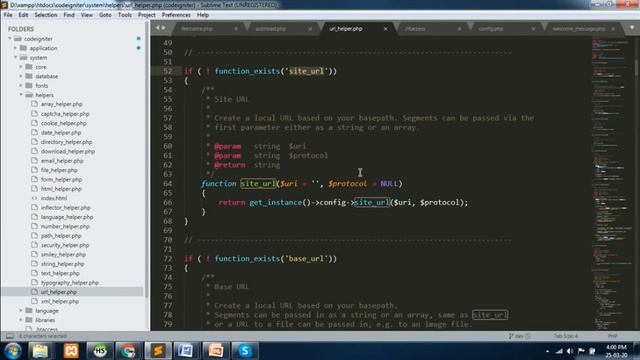Open File Explorer from taskbar

40,351
